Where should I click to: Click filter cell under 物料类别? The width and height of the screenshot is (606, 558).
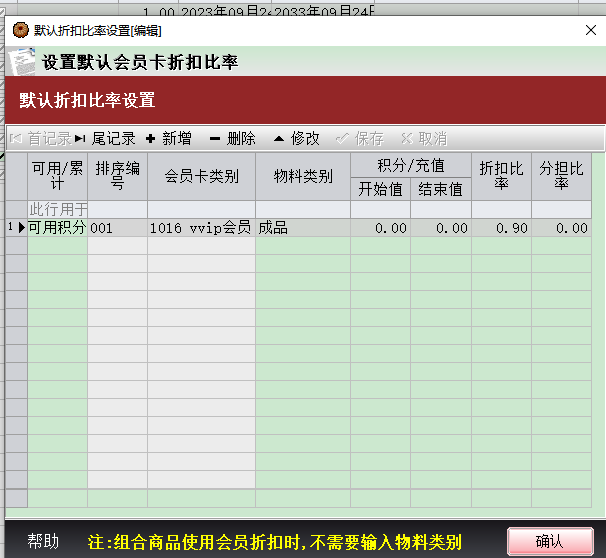[303, 209]
